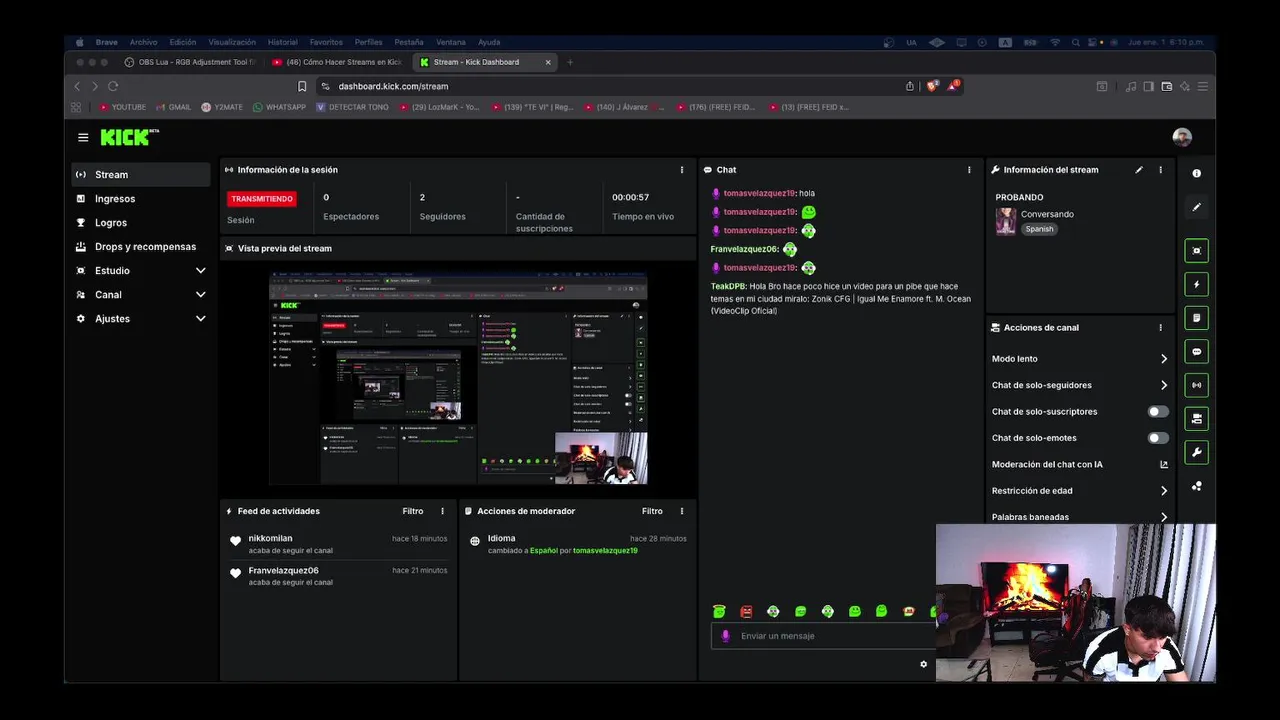
Task: Open DETECTAR TONO bookmark
Action: point(353,107)
